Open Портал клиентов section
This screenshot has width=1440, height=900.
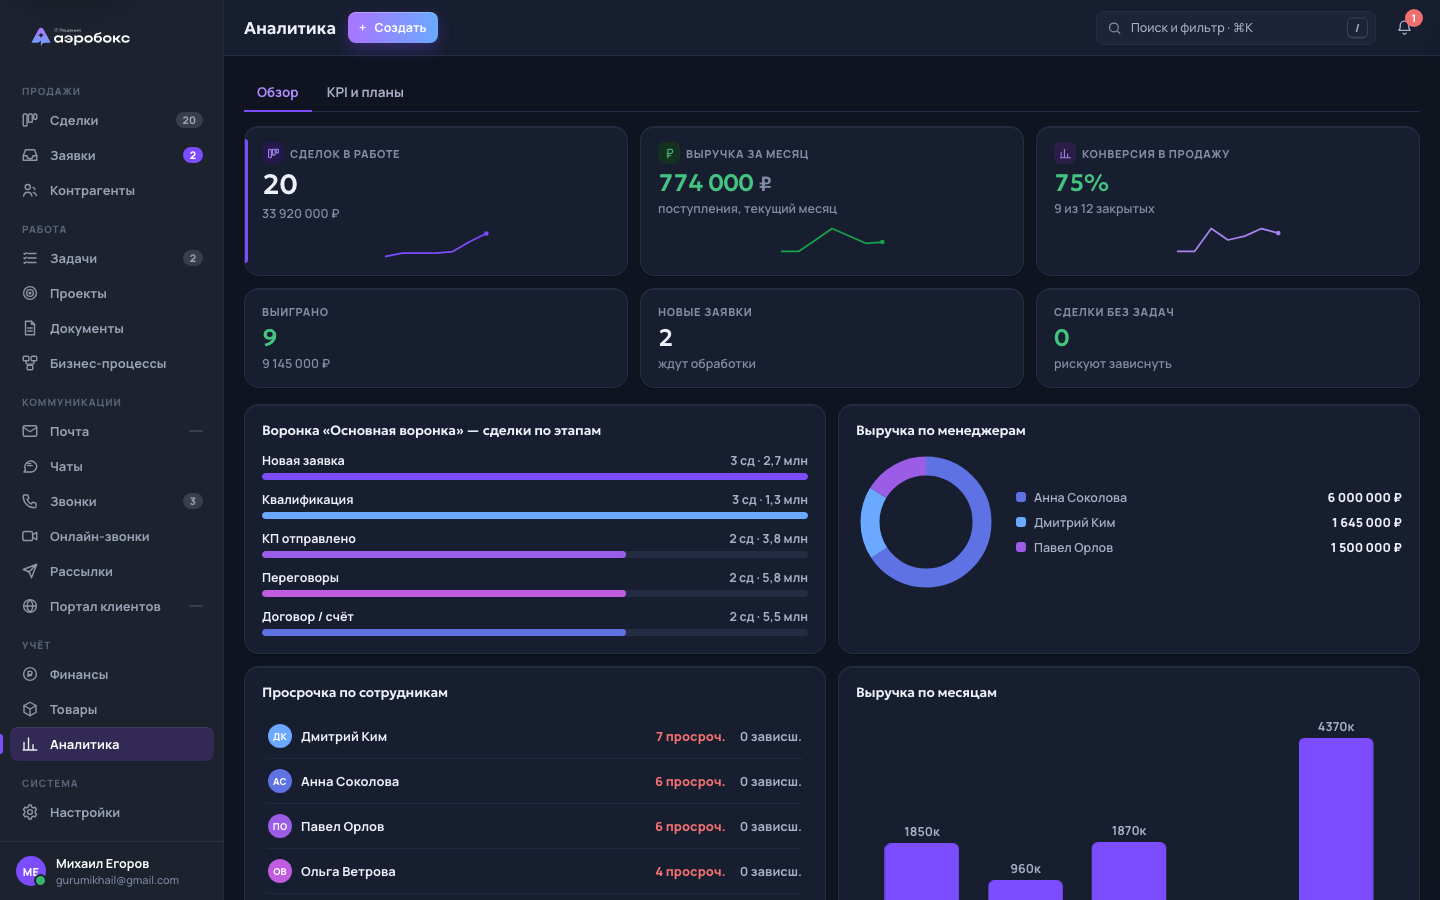point(112,606)
